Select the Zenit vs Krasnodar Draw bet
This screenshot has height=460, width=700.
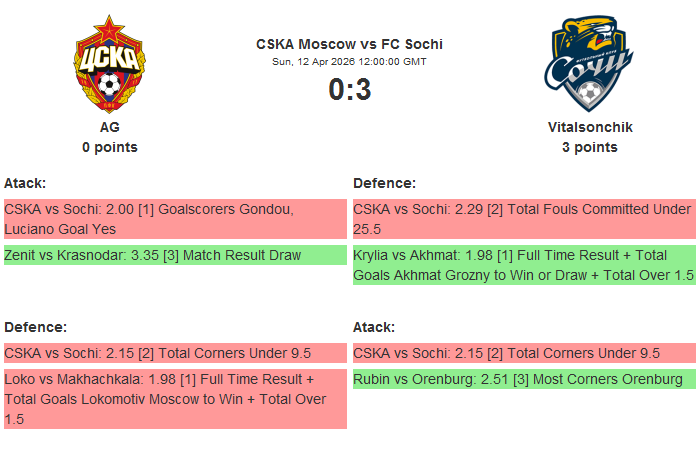coord(175,255)
